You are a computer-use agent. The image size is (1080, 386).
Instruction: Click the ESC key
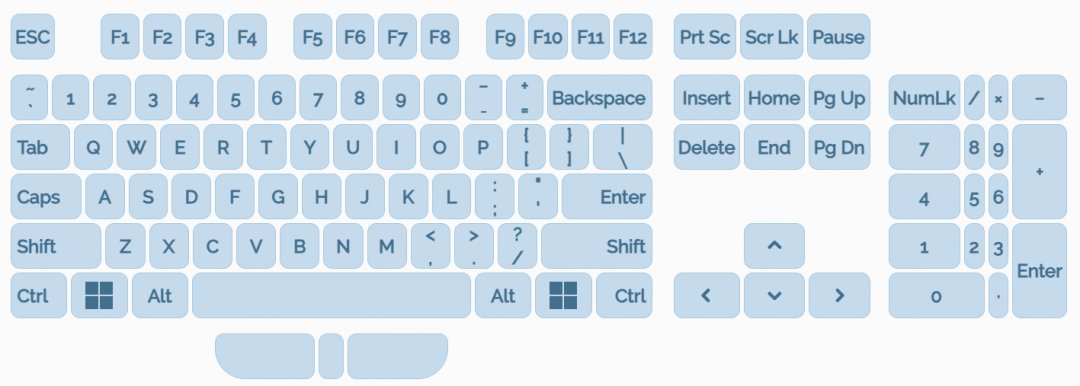[x=32, y=37]
